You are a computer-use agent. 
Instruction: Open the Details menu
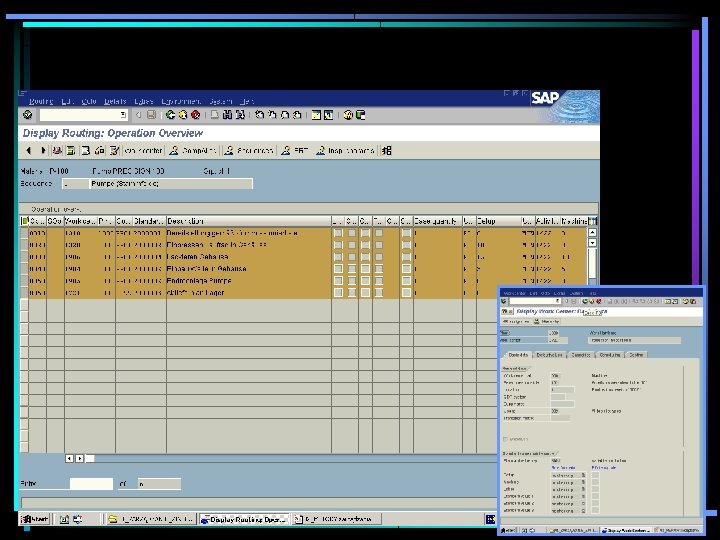click(115, 101)
